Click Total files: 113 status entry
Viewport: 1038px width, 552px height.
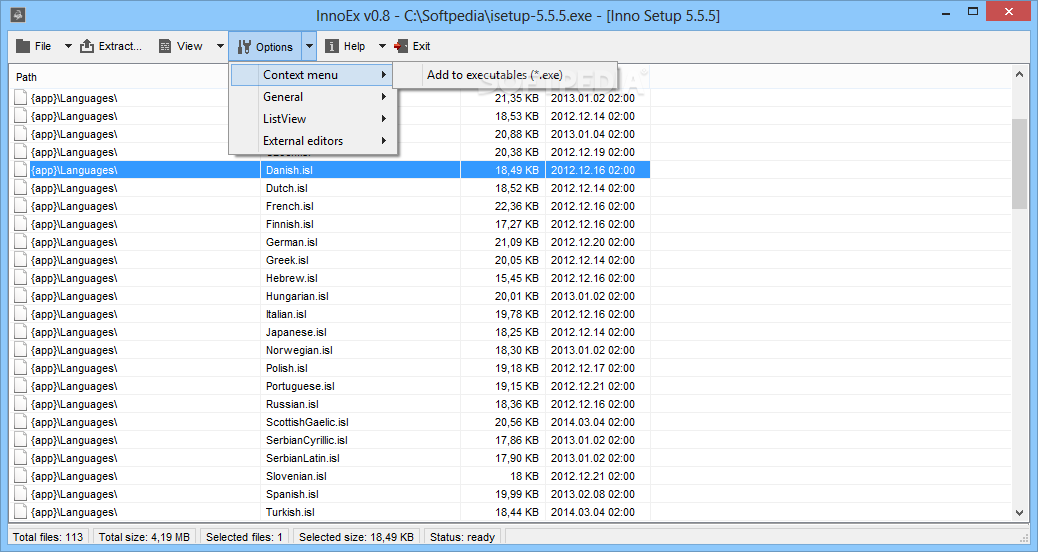tap(48, 537)
